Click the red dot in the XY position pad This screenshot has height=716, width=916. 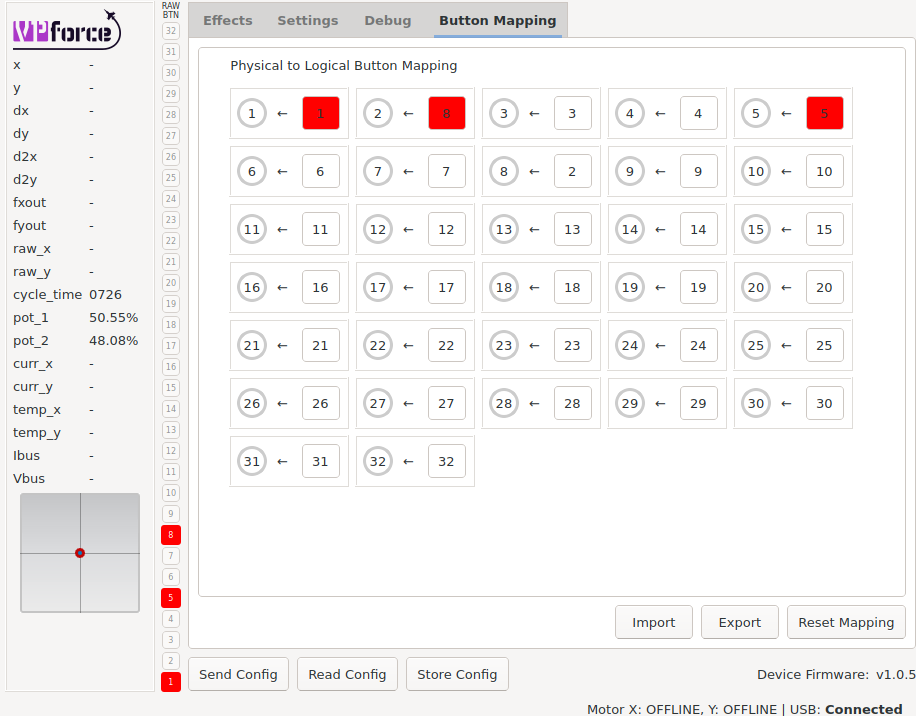80,551
